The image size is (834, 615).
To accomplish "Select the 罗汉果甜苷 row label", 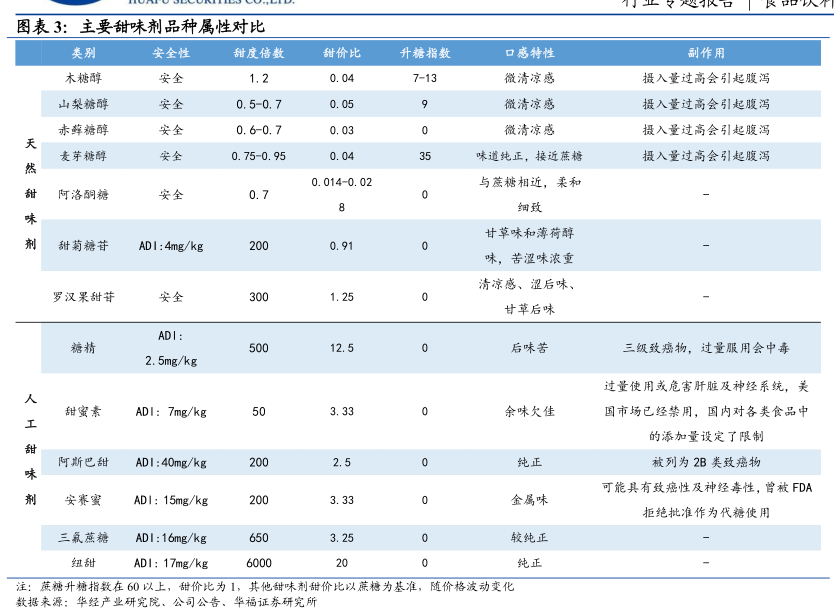I will pos(84,297).
